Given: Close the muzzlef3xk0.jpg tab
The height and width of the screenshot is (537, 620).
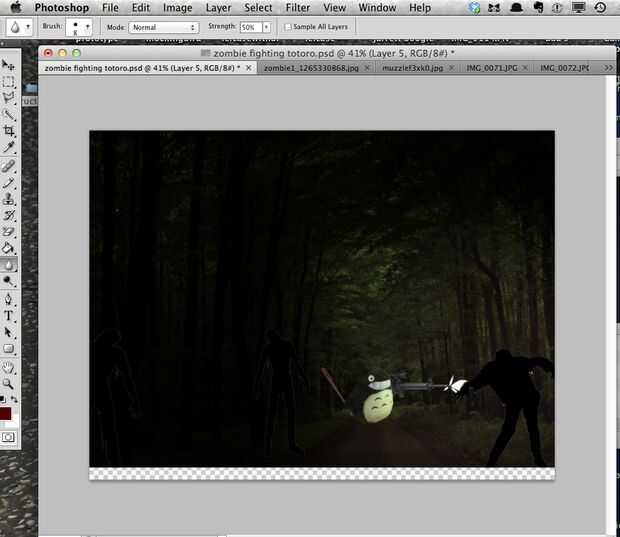Looking at the screenshot, I should pos(451,68).
